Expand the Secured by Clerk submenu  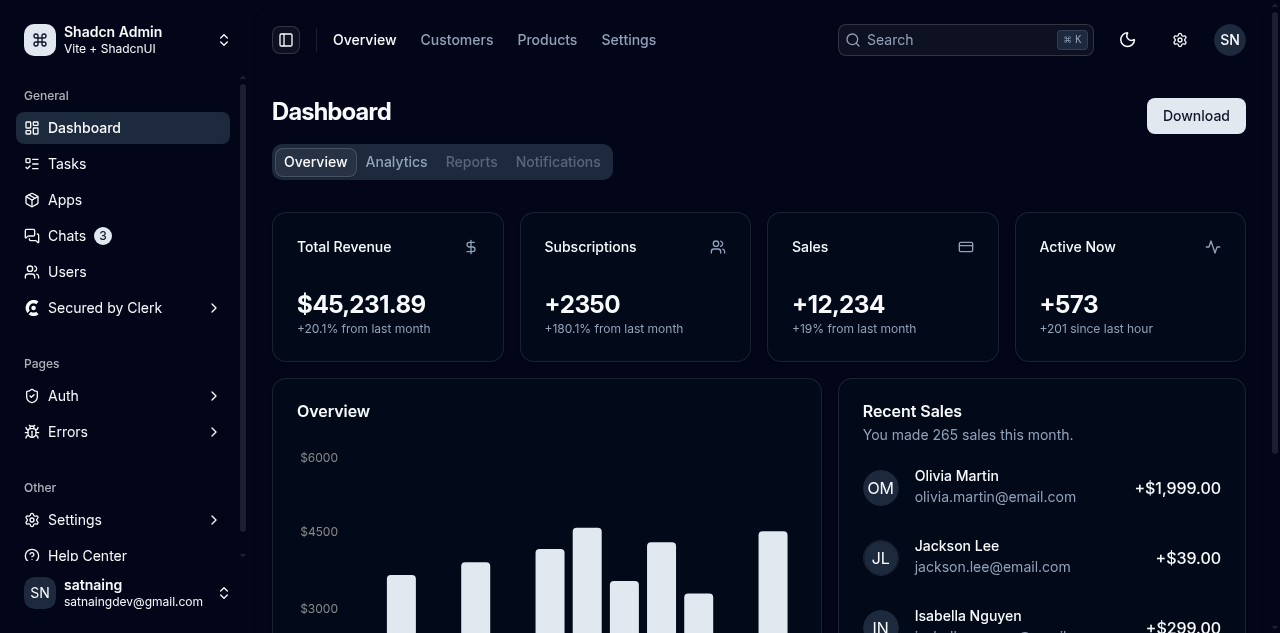[214, 308]
